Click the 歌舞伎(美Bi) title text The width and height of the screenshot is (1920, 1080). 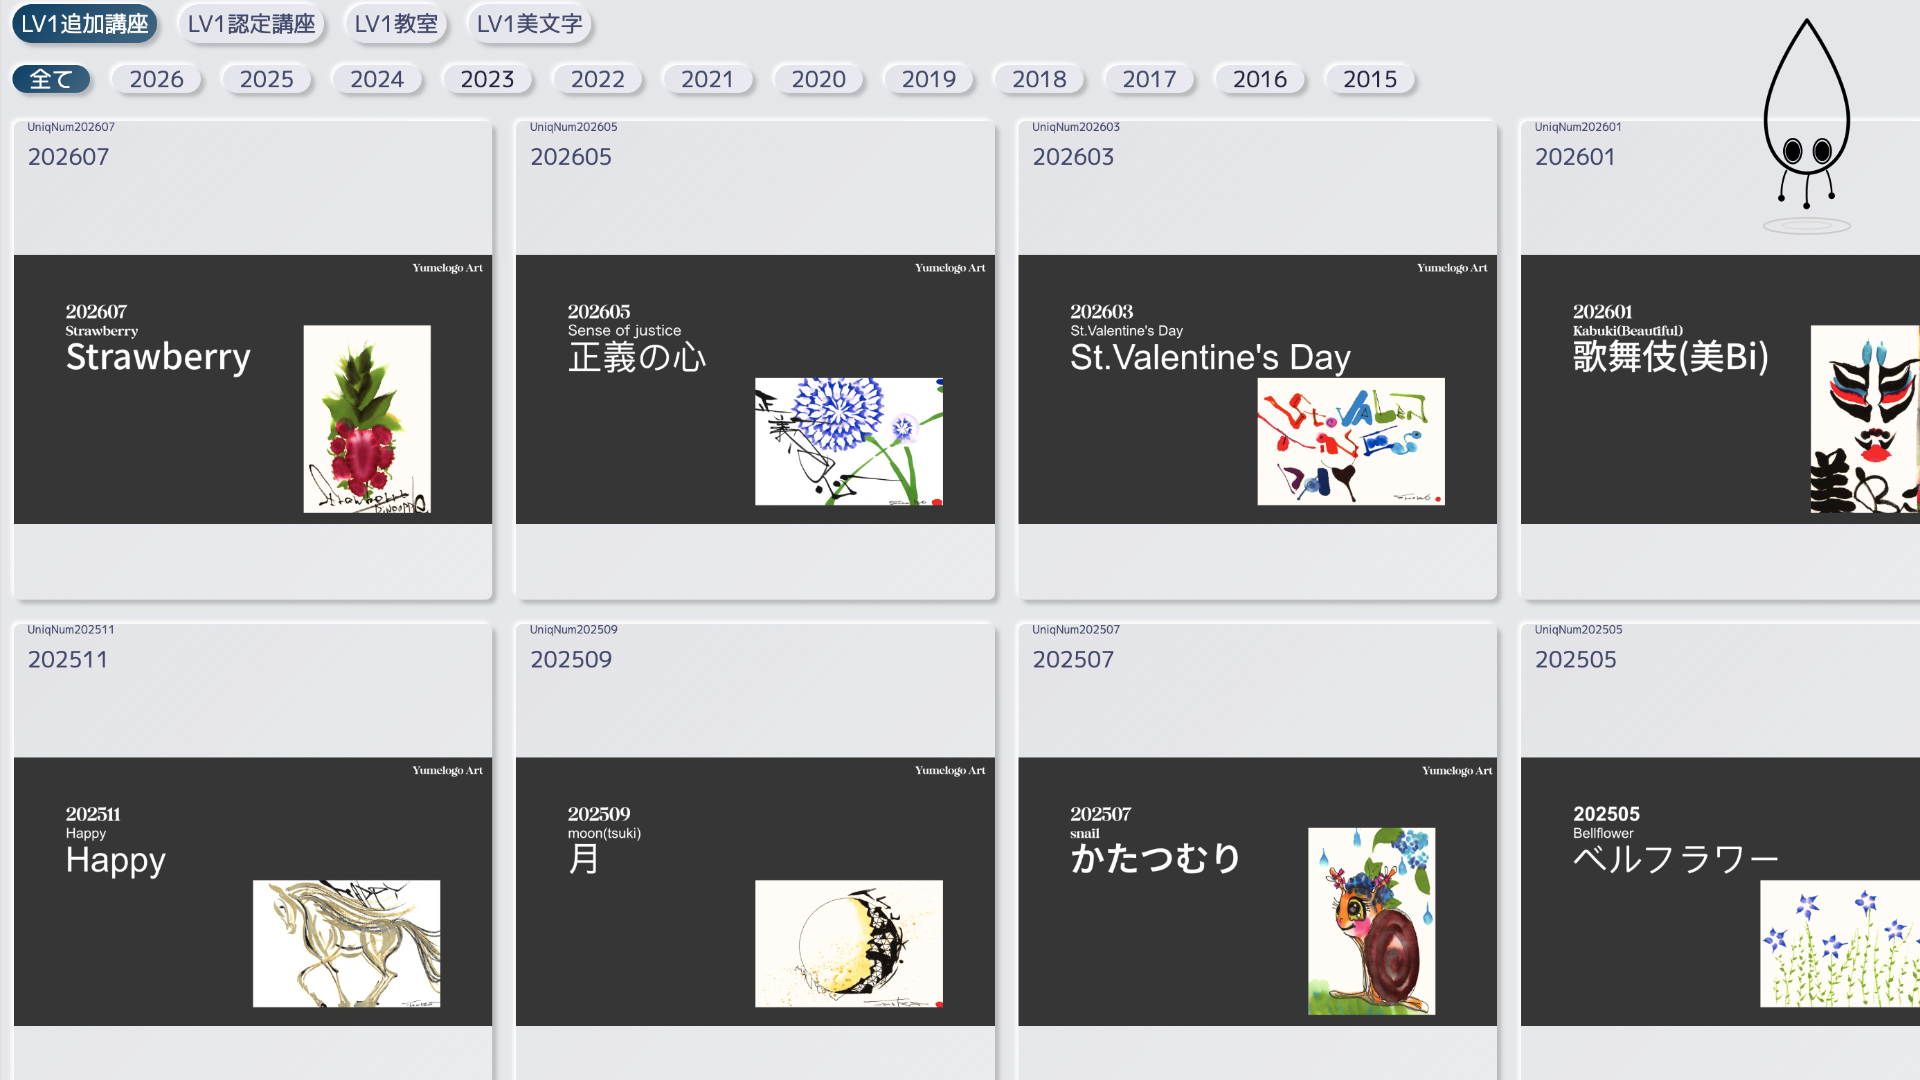[x=1670, y=357]
